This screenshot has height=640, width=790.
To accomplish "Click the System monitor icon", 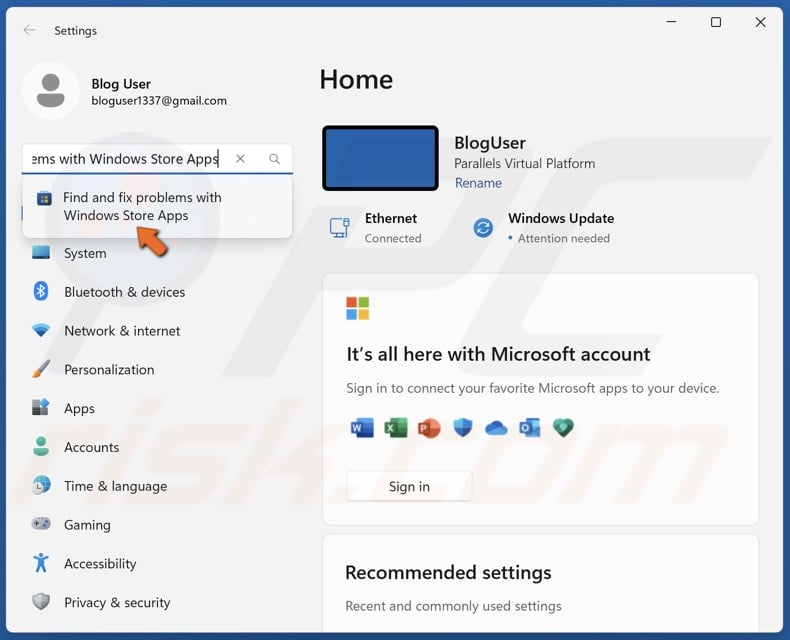I will (x=41, y=252).
